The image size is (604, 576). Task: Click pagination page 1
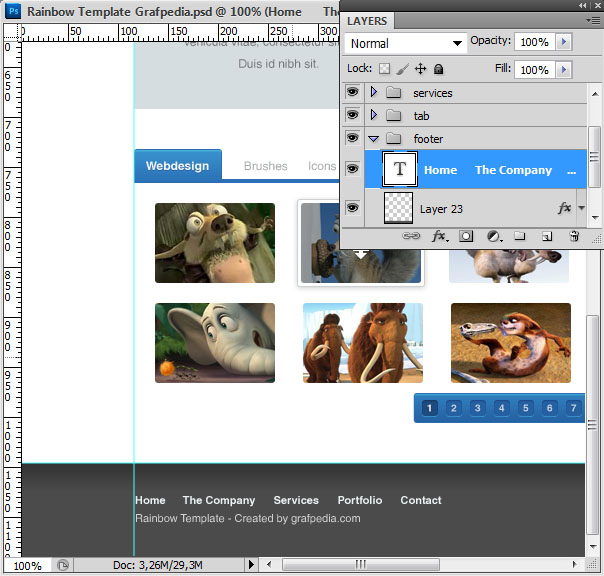[430, 408]
